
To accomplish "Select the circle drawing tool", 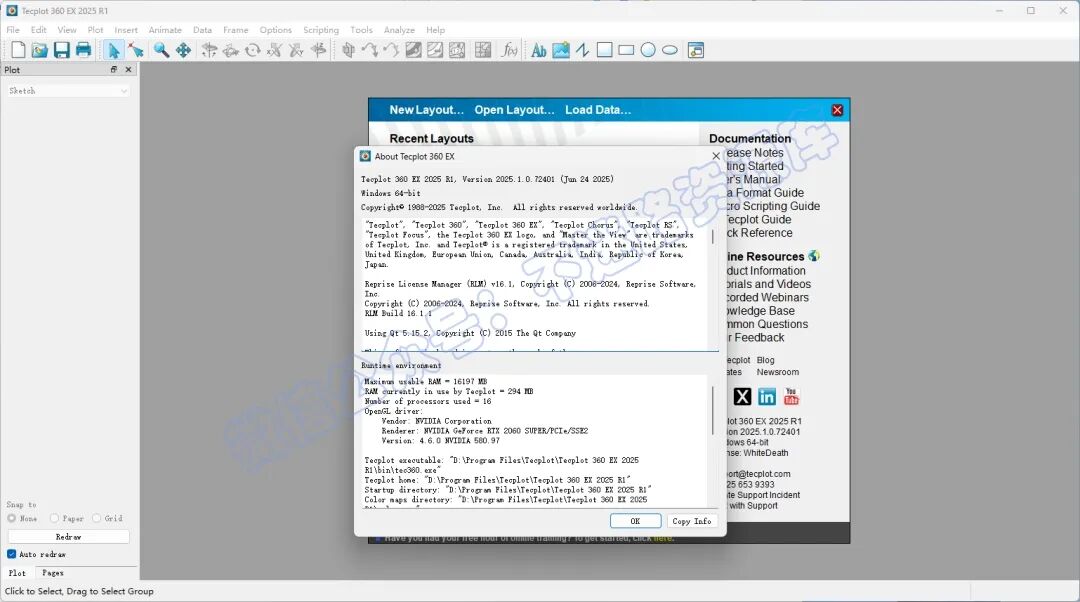I will [648, 50].
